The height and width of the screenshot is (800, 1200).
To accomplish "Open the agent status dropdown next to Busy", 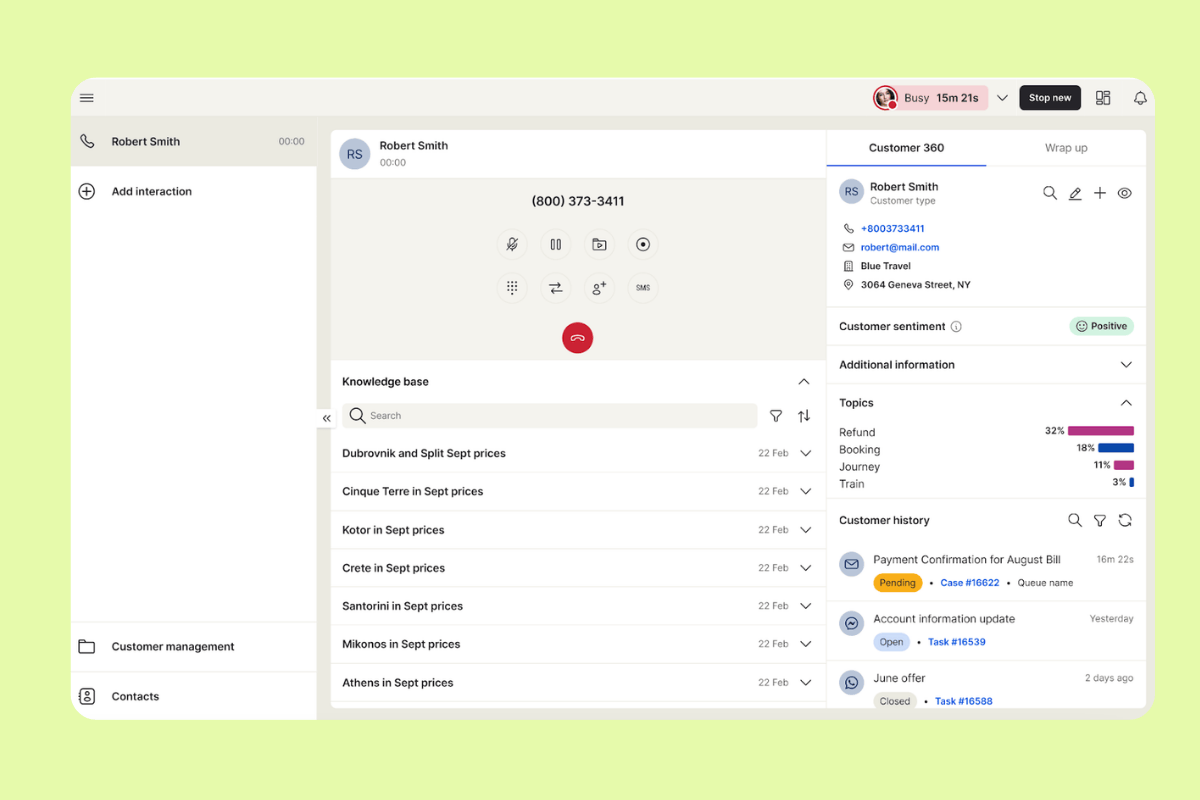I will (x=1002, y=97).
